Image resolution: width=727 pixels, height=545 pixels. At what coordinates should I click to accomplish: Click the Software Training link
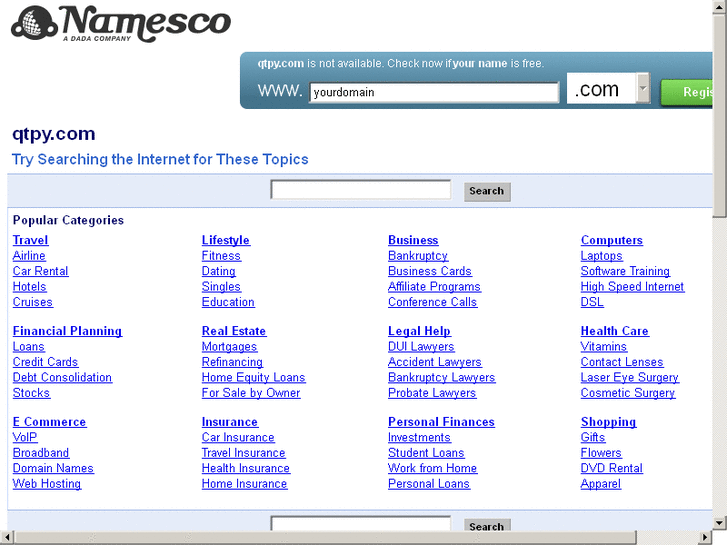pos(625,271)
